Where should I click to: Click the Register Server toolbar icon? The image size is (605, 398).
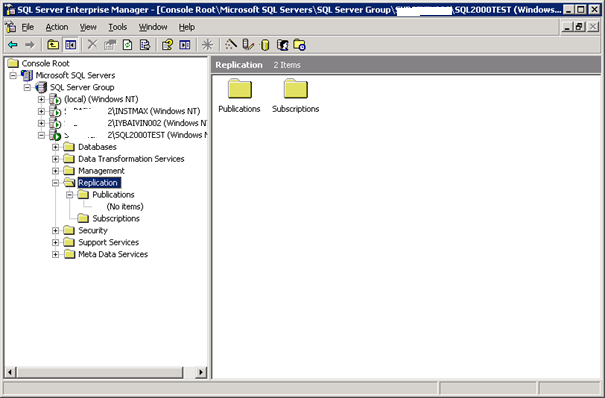[x=248, y=45]
